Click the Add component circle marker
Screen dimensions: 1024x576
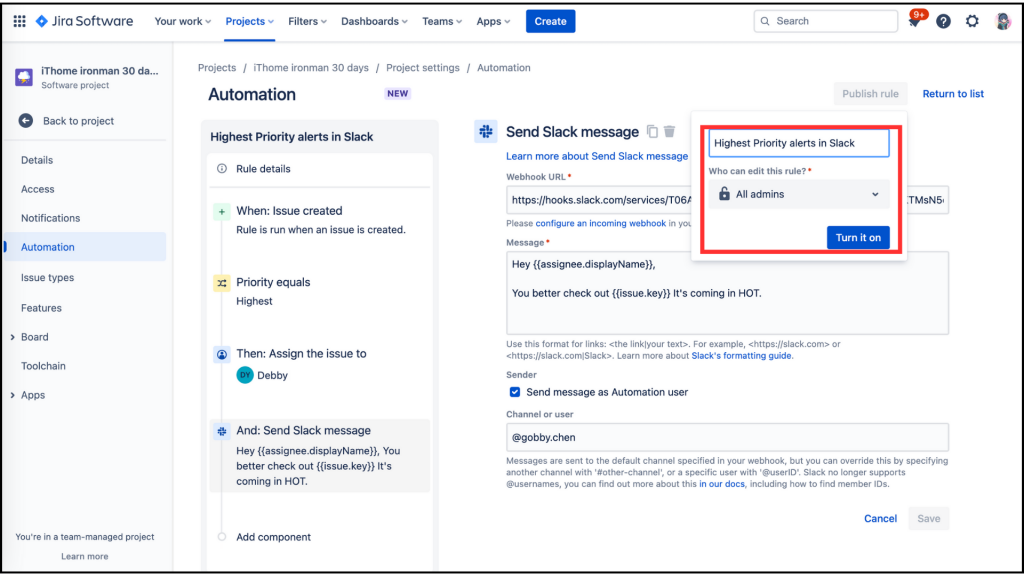point(222,537)
